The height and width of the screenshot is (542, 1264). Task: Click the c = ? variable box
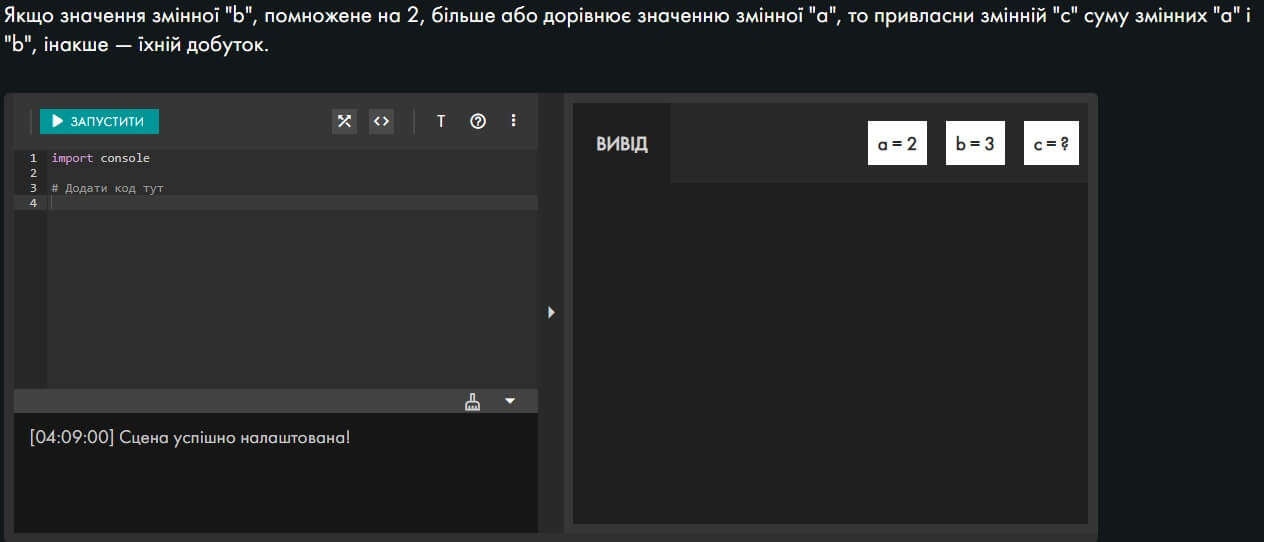click(1051, 144)
